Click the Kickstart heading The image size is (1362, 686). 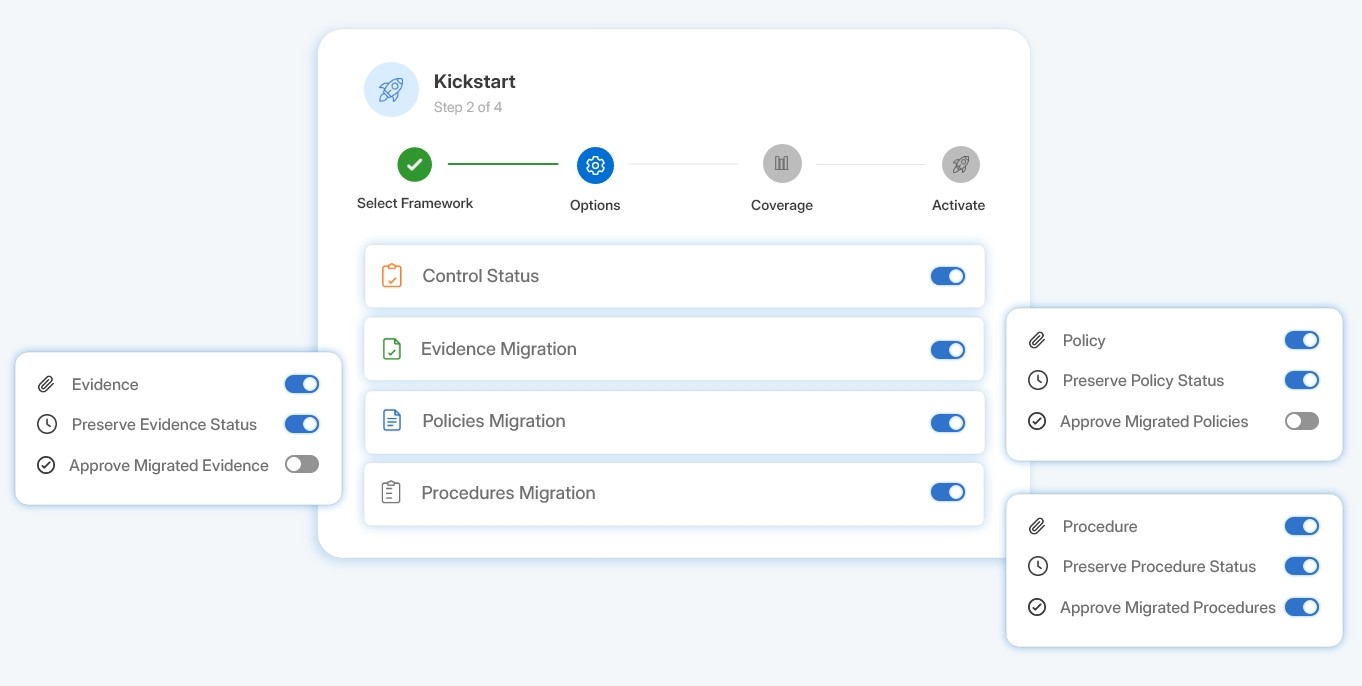[x=475, y=82]
